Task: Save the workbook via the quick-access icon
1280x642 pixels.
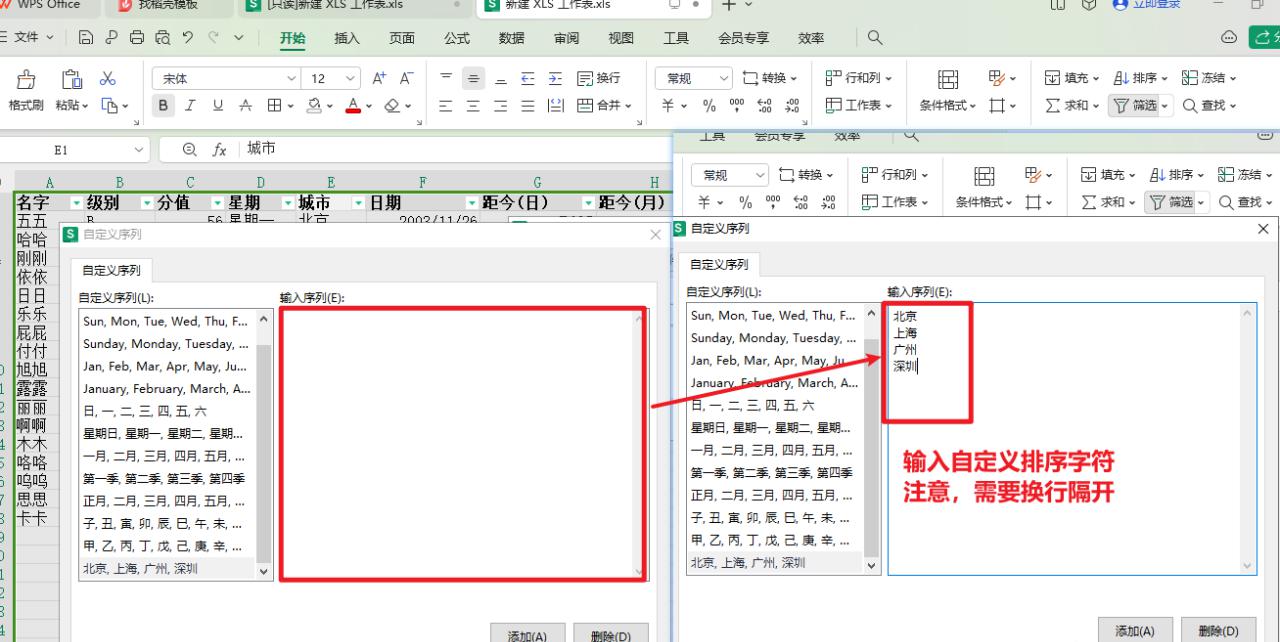Action: click(x=86, y=38)
